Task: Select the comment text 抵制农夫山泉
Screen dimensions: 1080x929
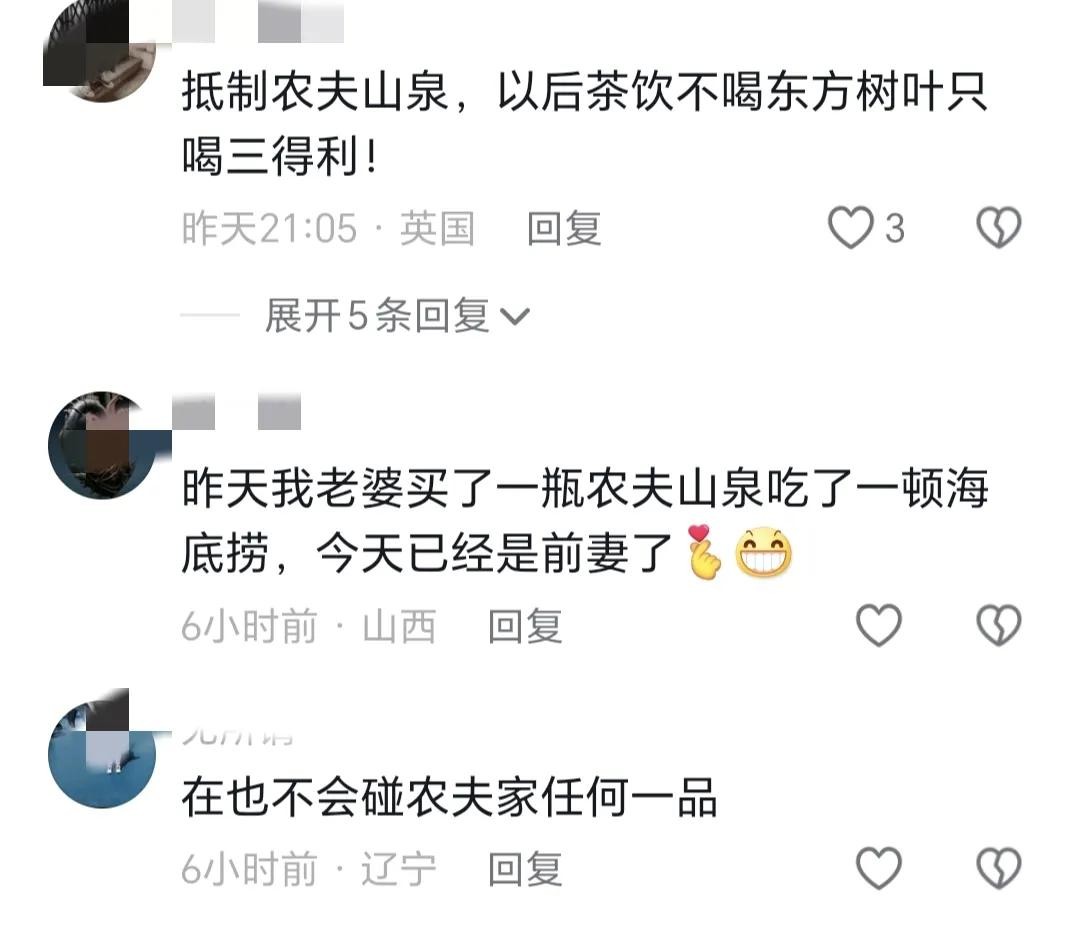Action: pyautogui.click(x=315, y=92)
